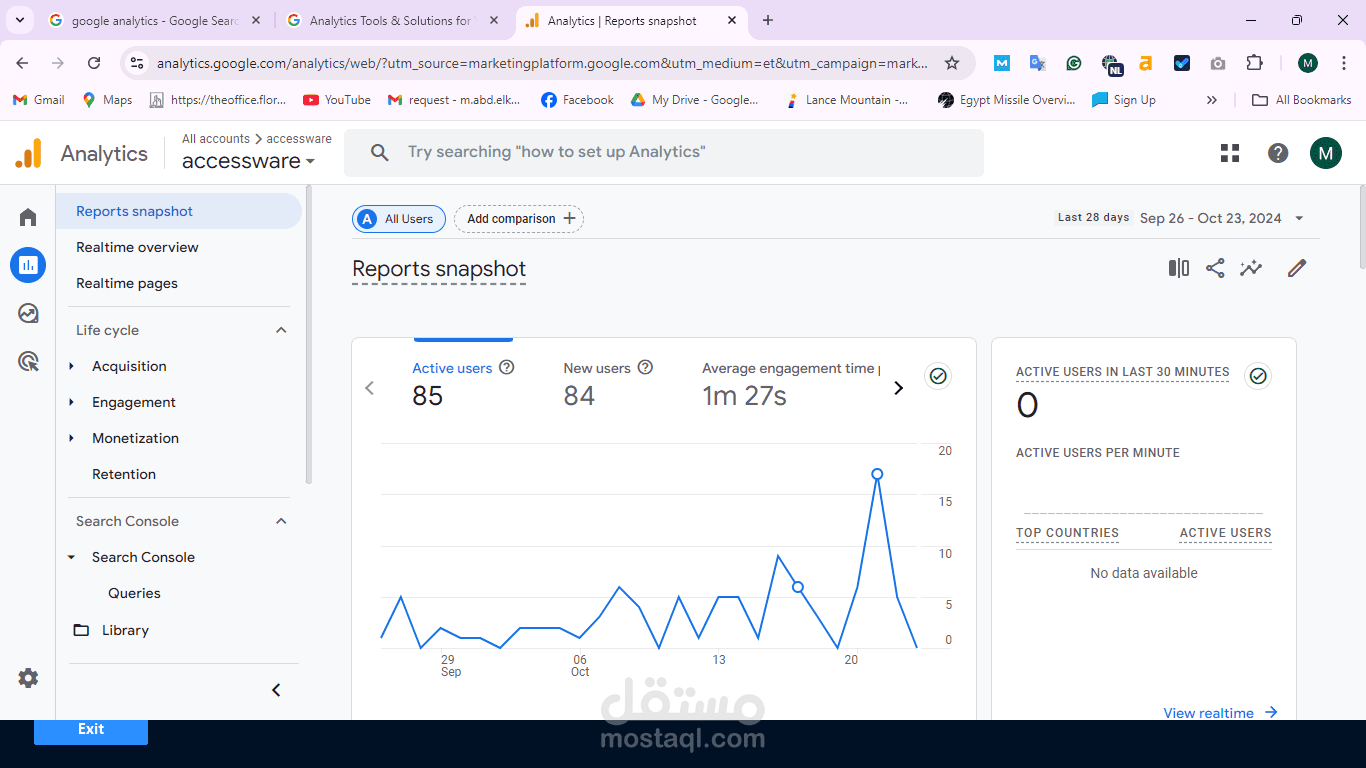
Task: Open Admin settings gear icon
Action: [x=28, y=678]
